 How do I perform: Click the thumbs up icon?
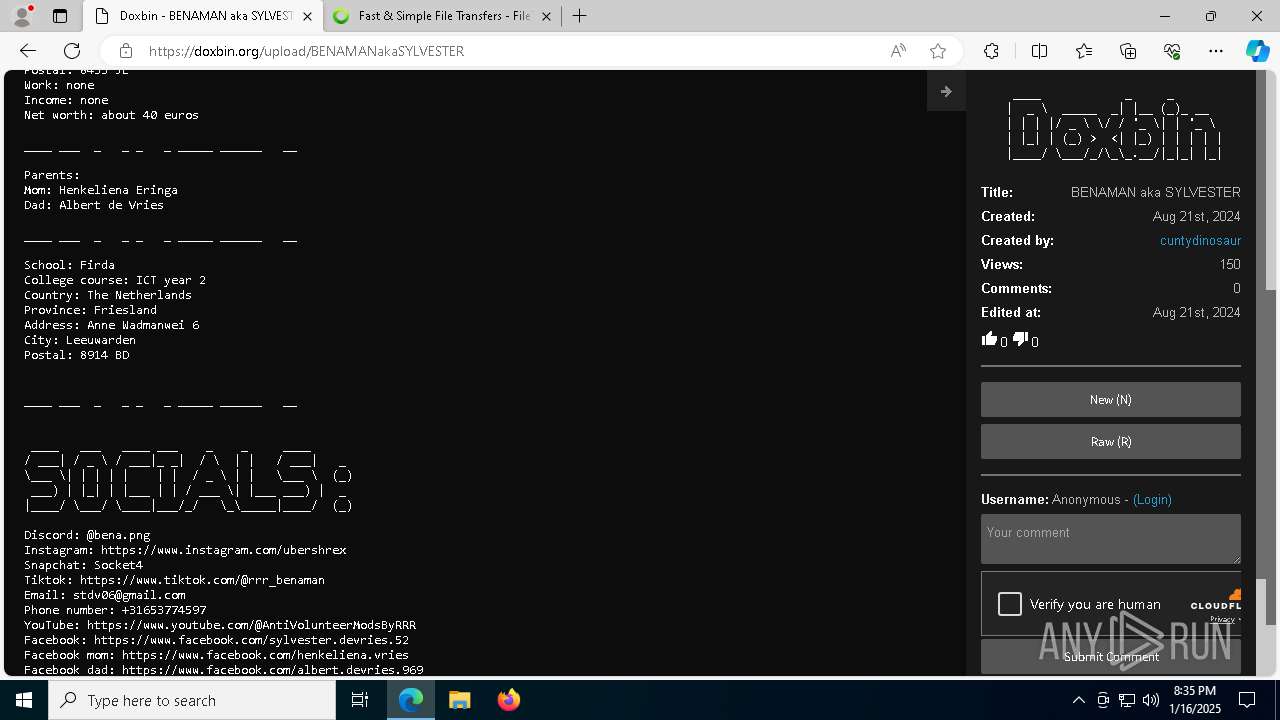coord(990,339)
